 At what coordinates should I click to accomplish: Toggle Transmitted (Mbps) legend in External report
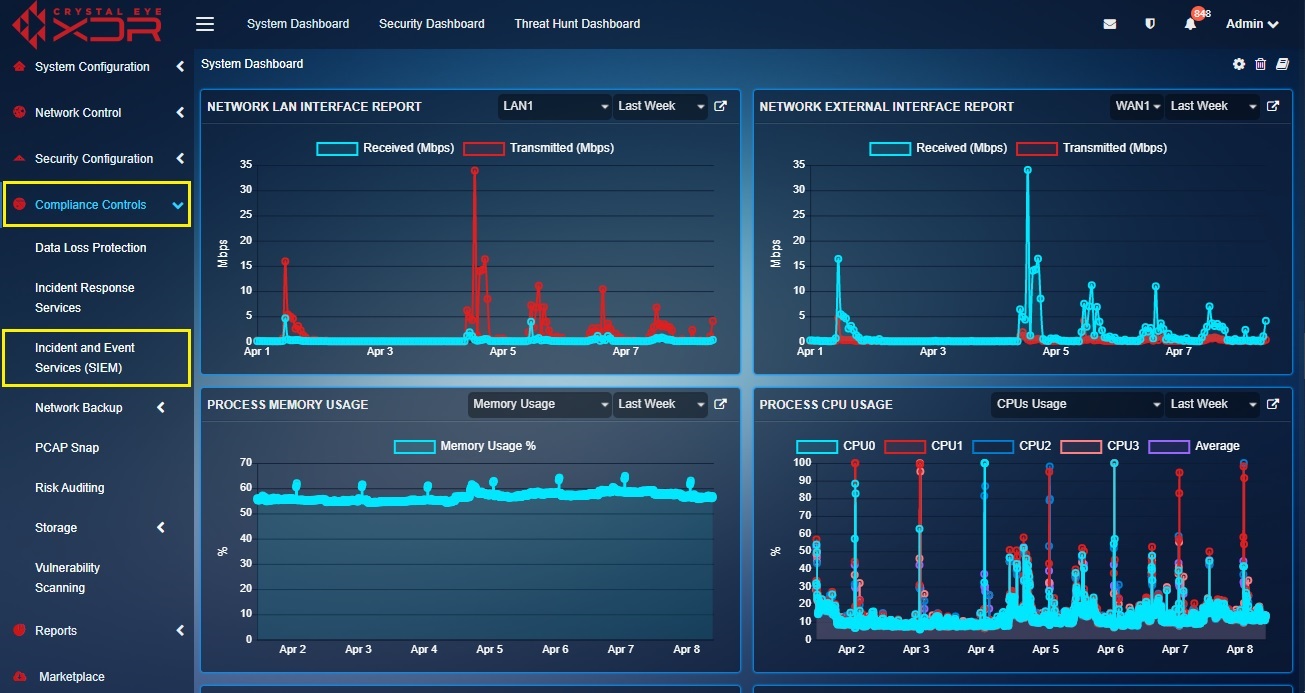(x=1091, y=148)
